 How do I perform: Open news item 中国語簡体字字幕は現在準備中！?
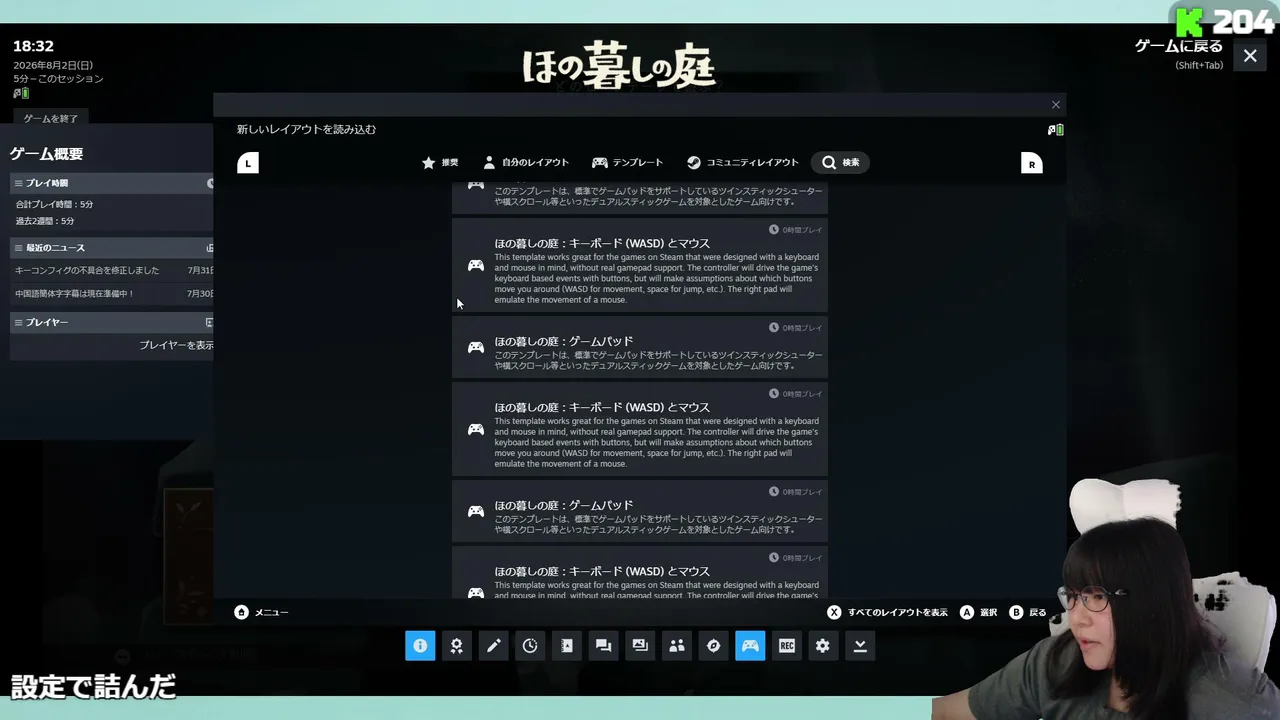coord(75,294)
